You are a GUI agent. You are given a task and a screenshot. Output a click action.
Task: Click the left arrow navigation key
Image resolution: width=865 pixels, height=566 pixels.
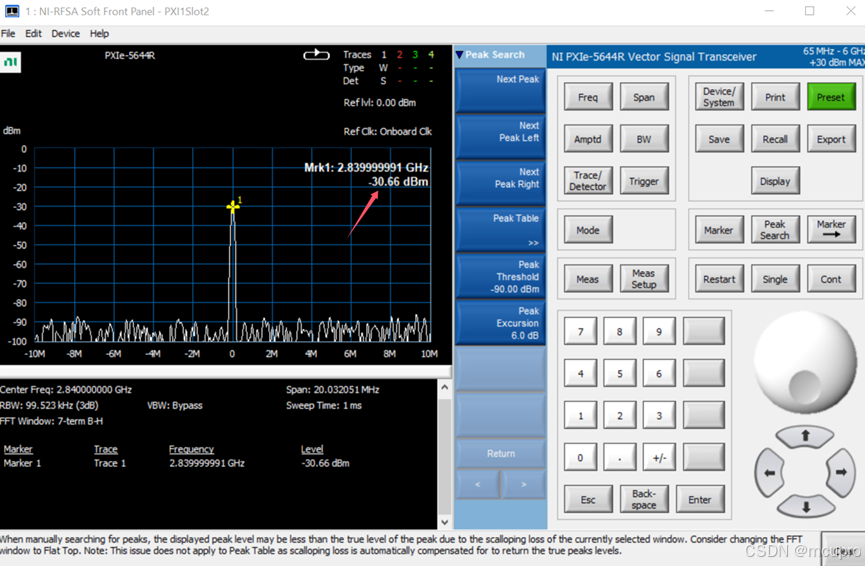(x=769, y=472)
